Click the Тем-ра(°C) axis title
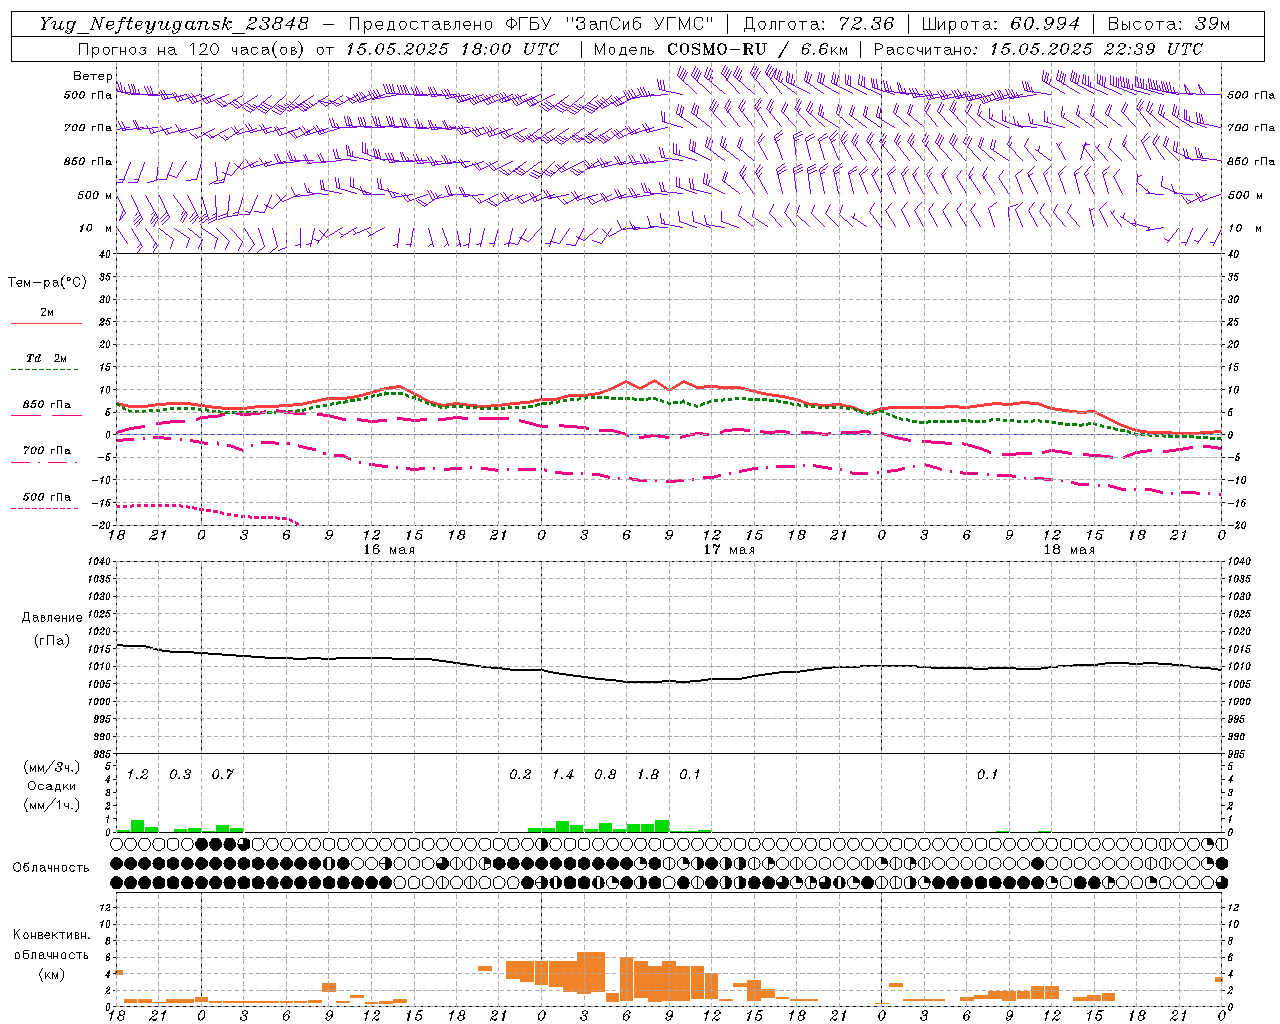The width and height of the screenshot is (1280, 1024). coord(47,283)
